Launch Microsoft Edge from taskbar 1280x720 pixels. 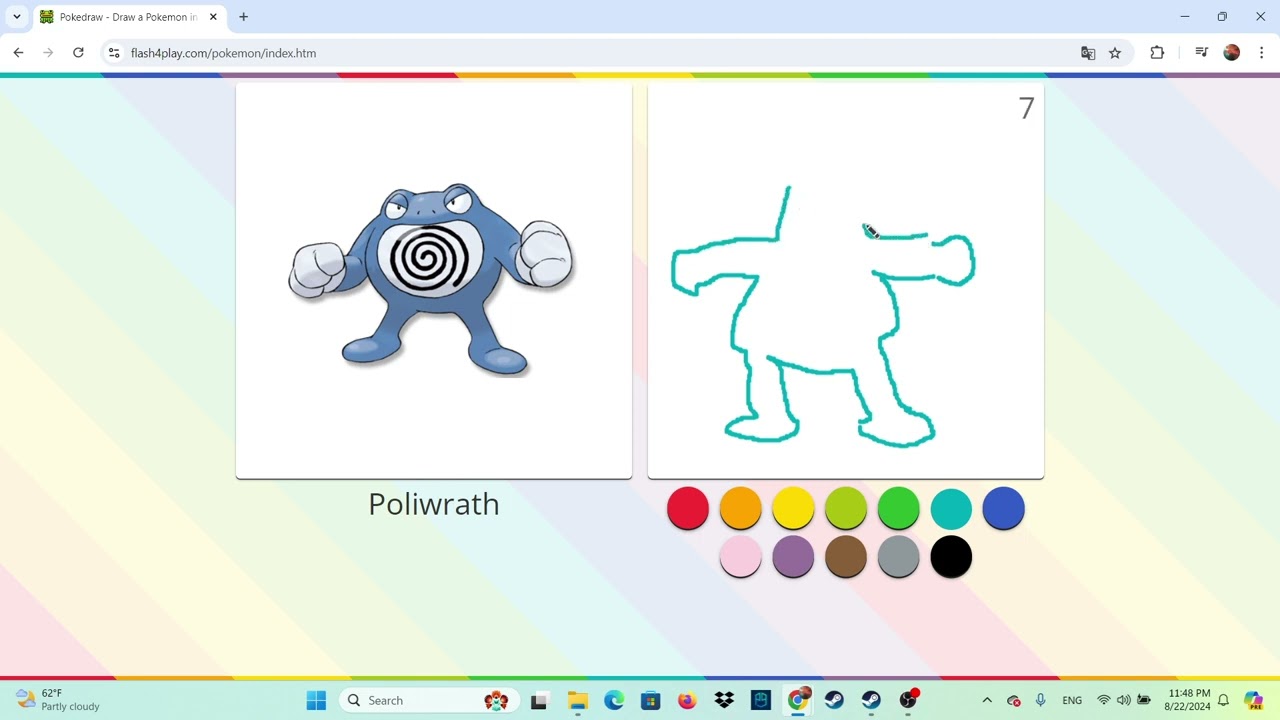click(x=614, y=700)
